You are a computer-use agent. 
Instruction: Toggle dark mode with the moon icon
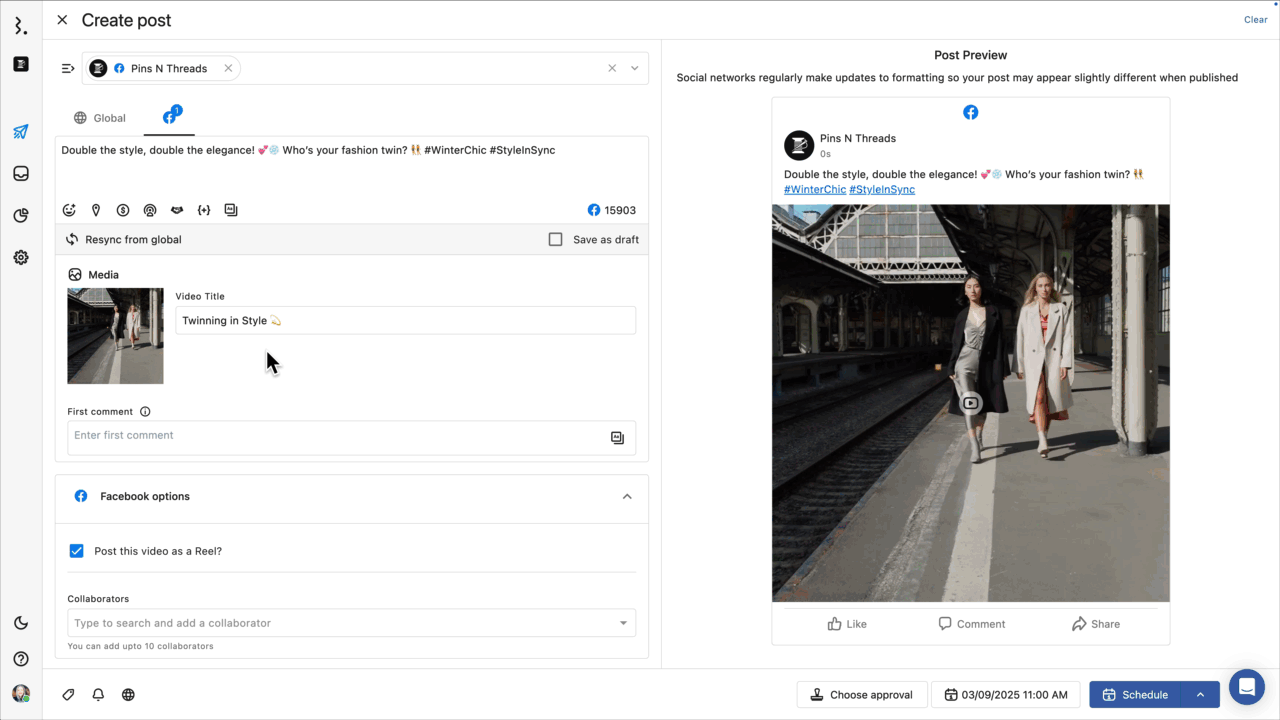[20, 622]
